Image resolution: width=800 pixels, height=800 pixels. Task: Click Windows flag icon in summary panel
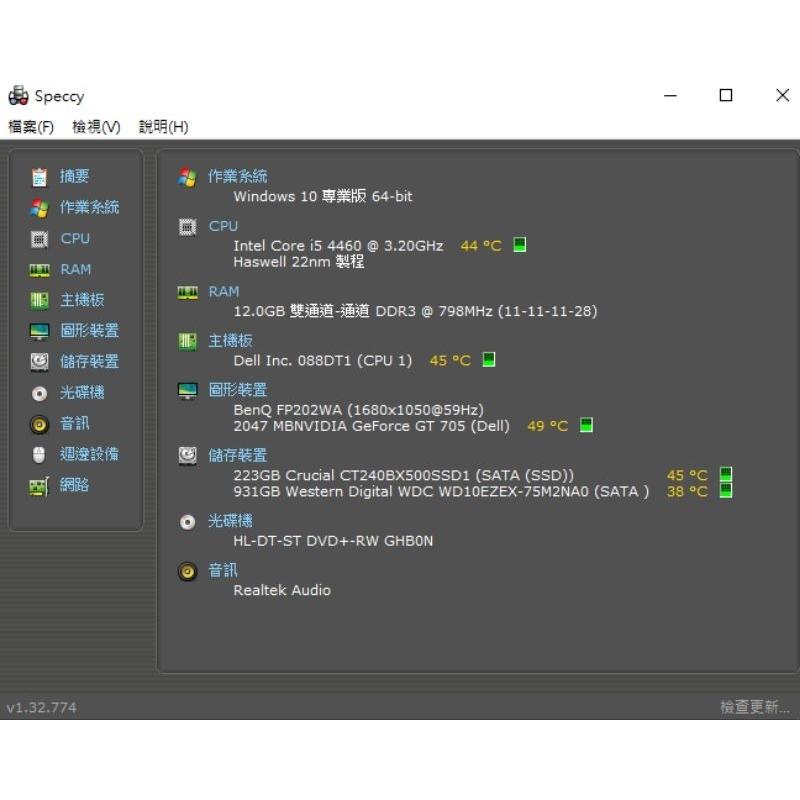click(x=187, y=178)
